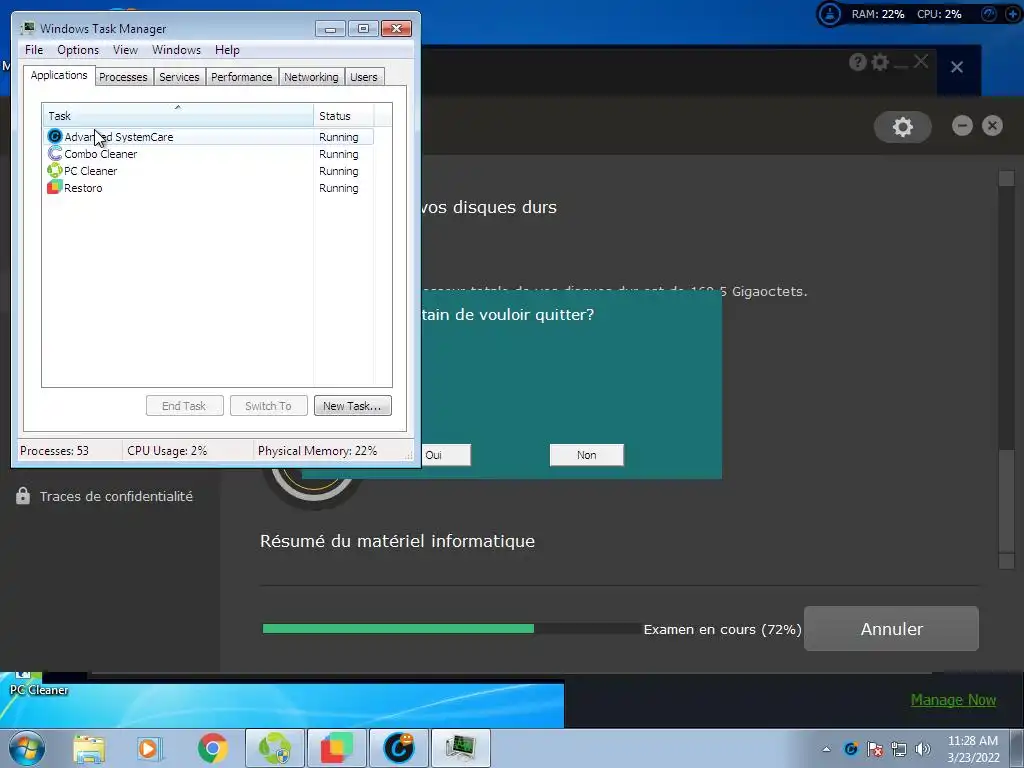Open the Options menu in Task Manager
The width and height of the screenshot is (1024, 768).
(x=78, y=50)
